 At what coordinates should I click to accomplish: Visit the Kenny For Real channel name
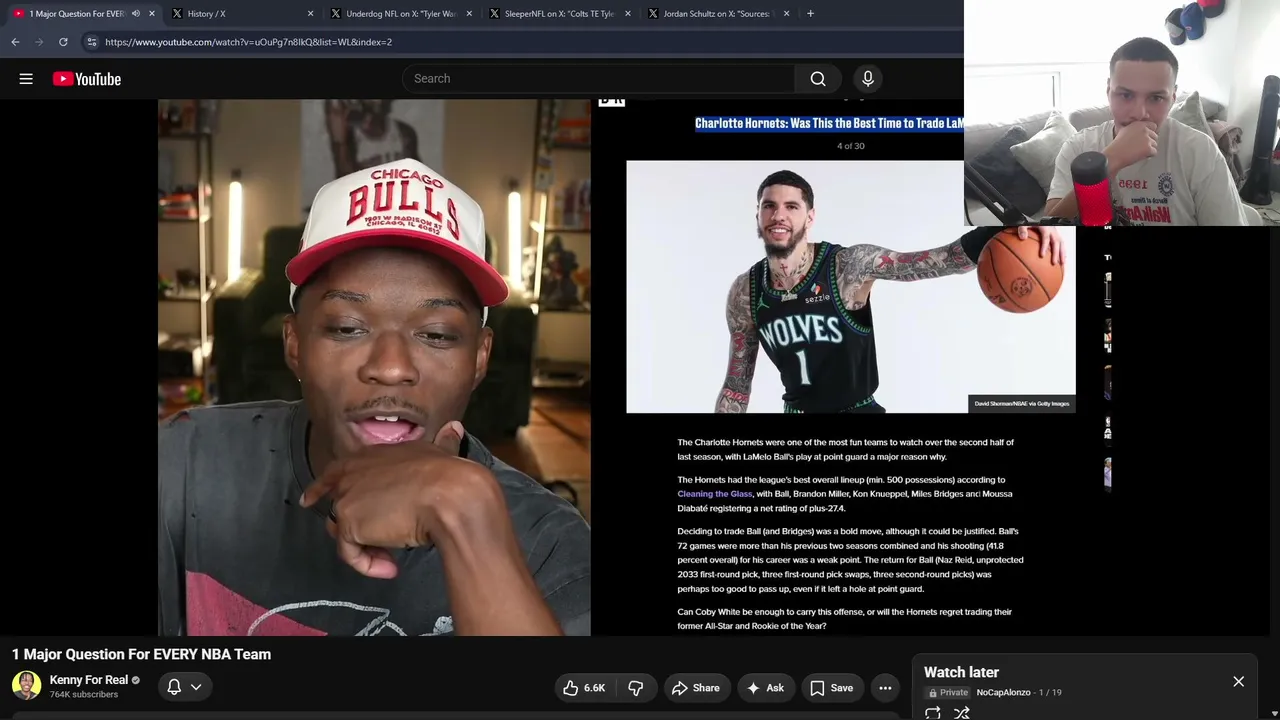tap(89, 680)
